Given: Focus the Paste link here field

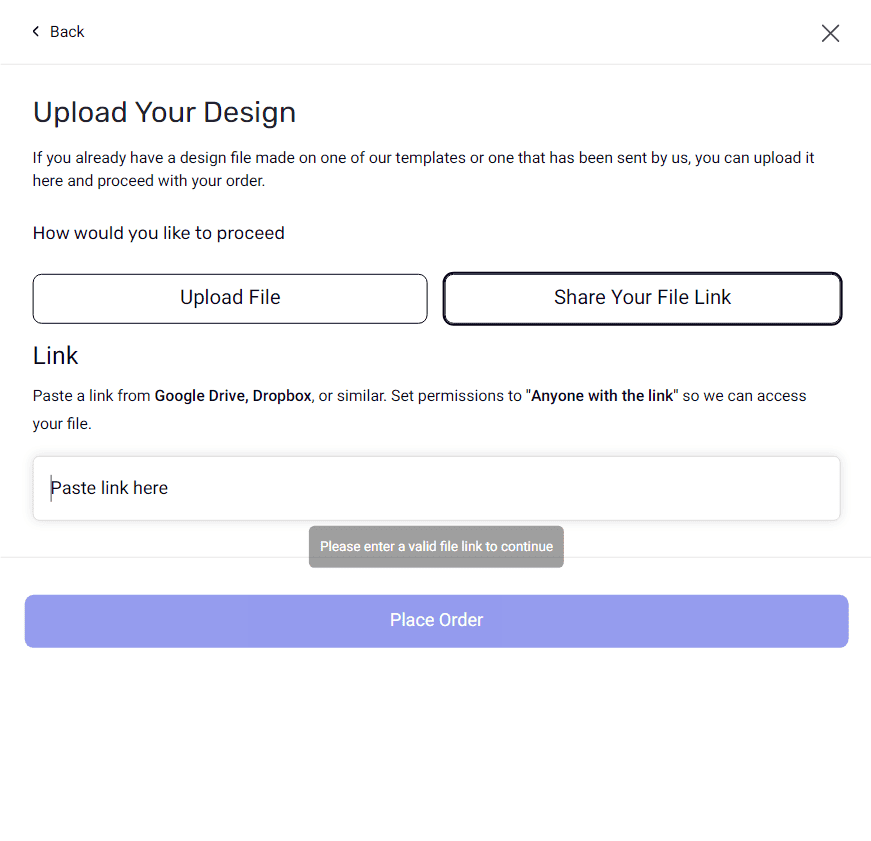Looking at the screenshot, I should [436, 488].
